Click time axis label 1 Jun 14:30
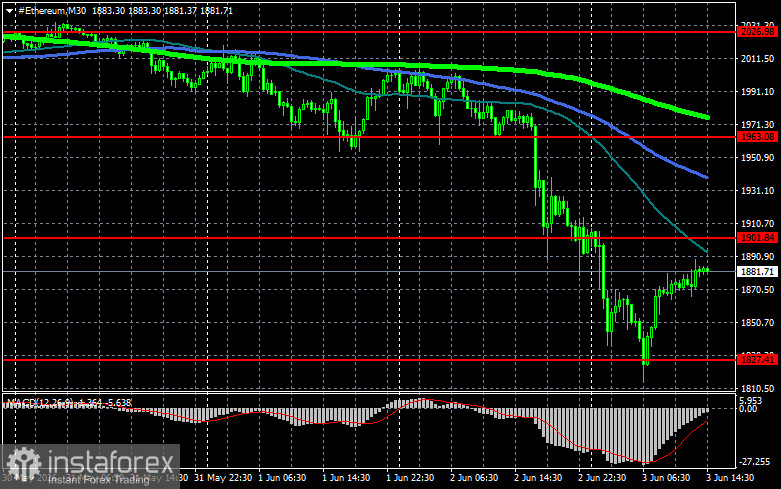 coord(346,478)
